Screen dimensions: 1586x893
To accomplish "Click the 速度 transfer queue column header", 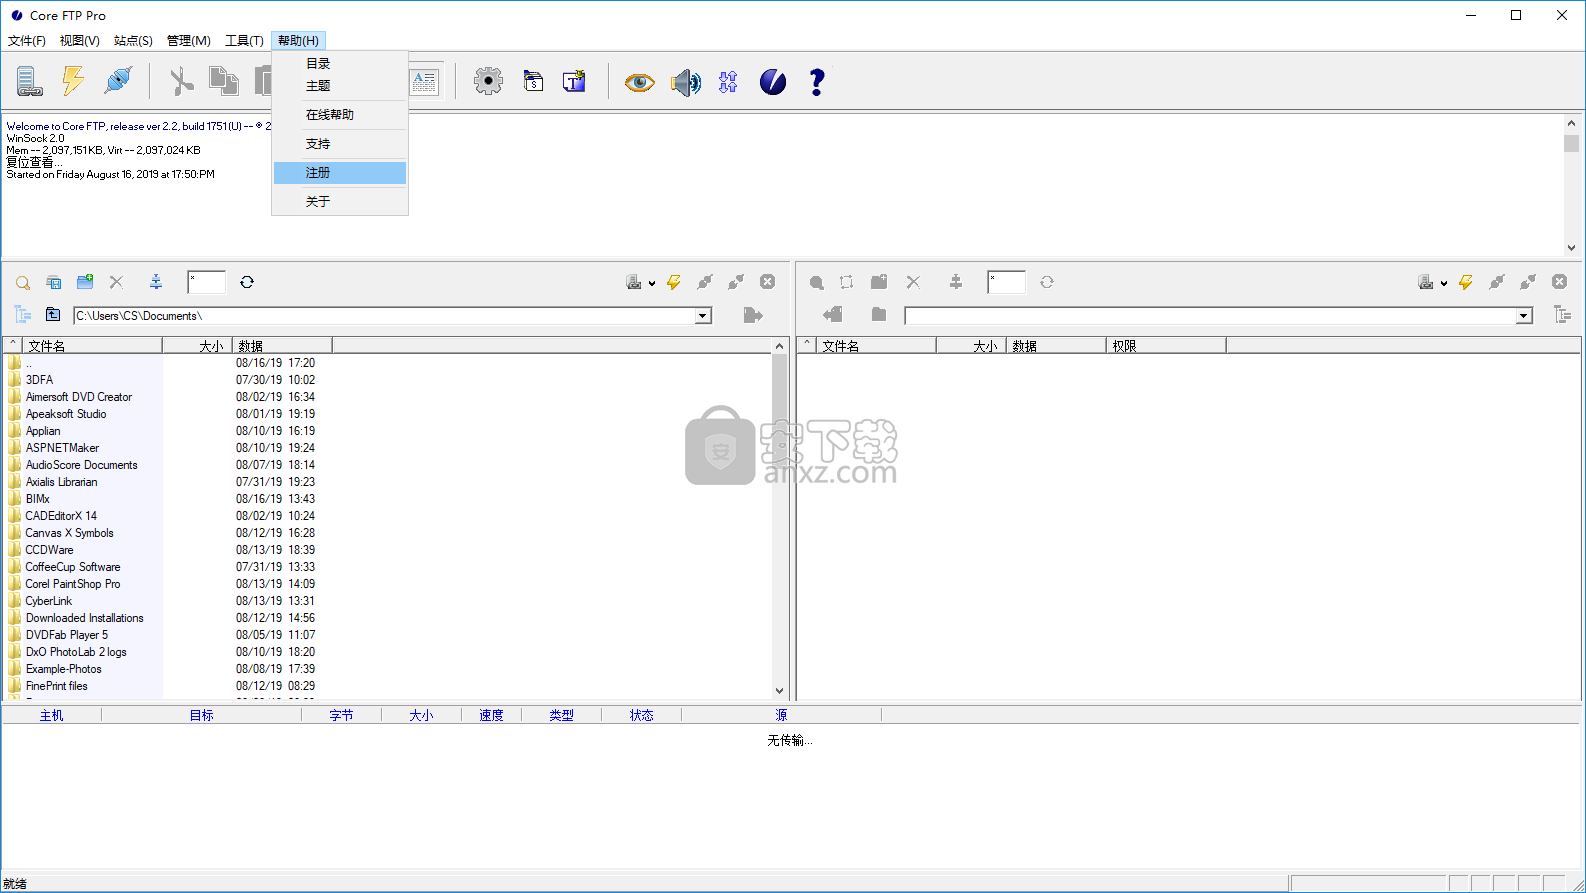I will tap(491, 715).
